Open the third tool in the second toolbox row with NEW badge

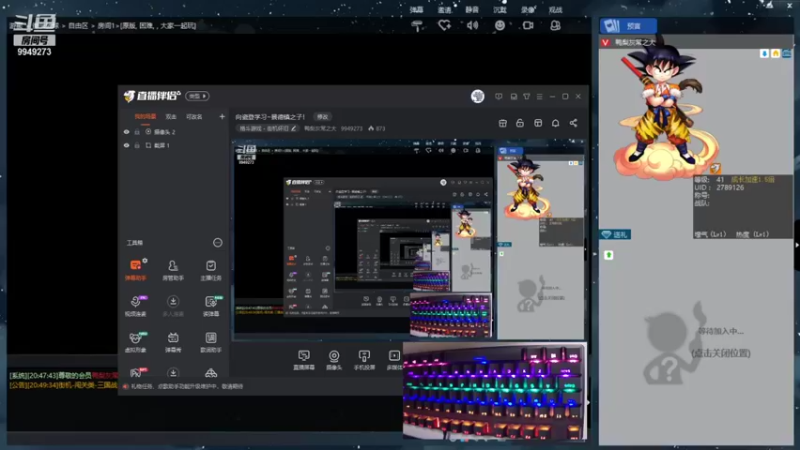211,306
